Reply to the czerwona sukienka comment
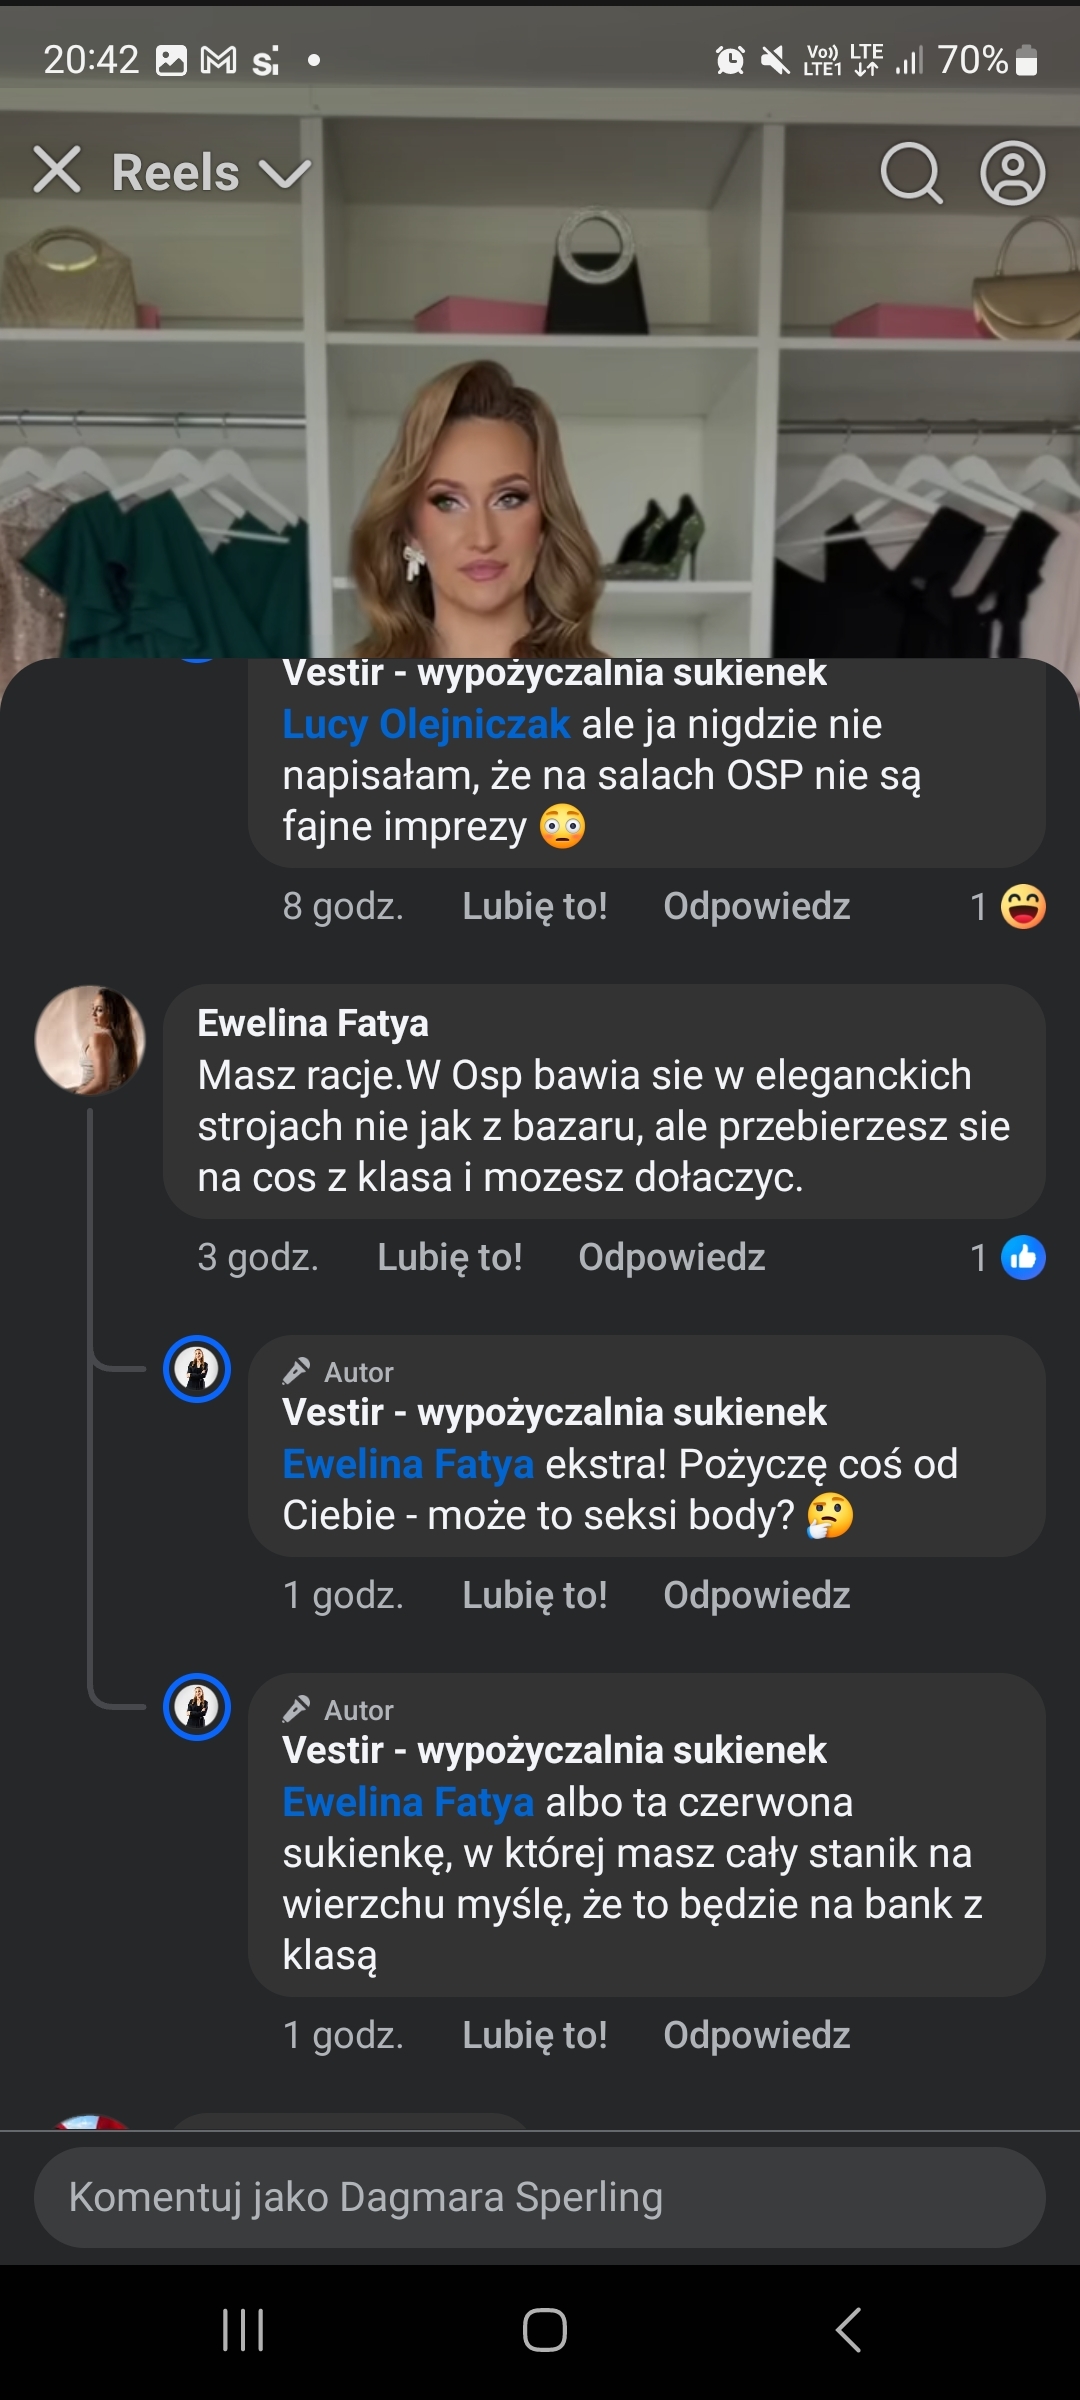Image resolution: width=1080 pixels, height=2400 pixels. click(x=756, y=2035)
